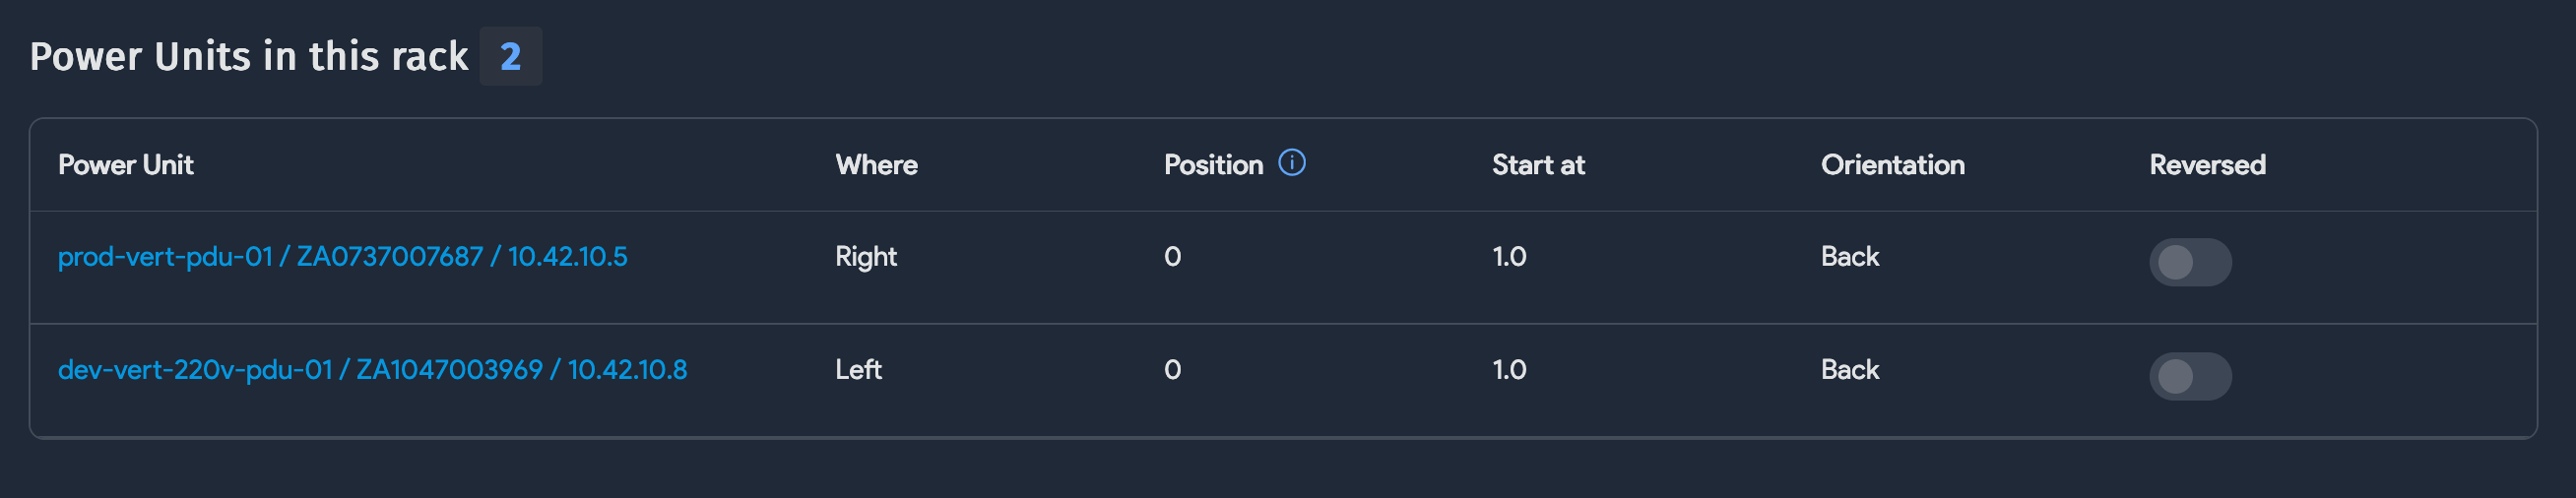Click Start at value for dev-vert-220v-pdu-01
2576x498 pixels.
1509,370
